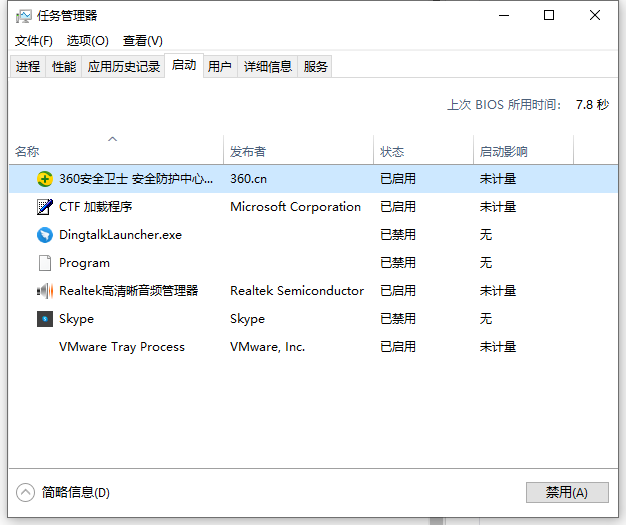626x525 pixels.
Task: Switch to the 进程 tab
Action: click(28, 66)
